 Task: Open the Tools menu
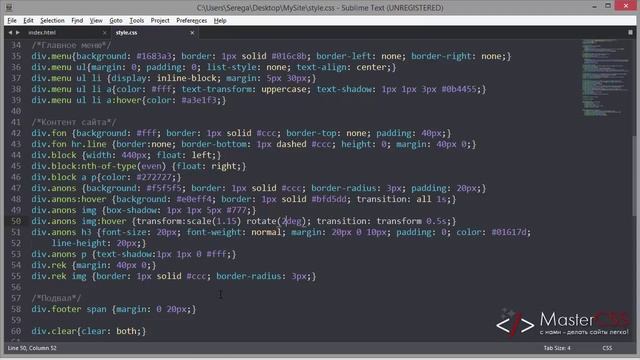[x=137, y=20]
